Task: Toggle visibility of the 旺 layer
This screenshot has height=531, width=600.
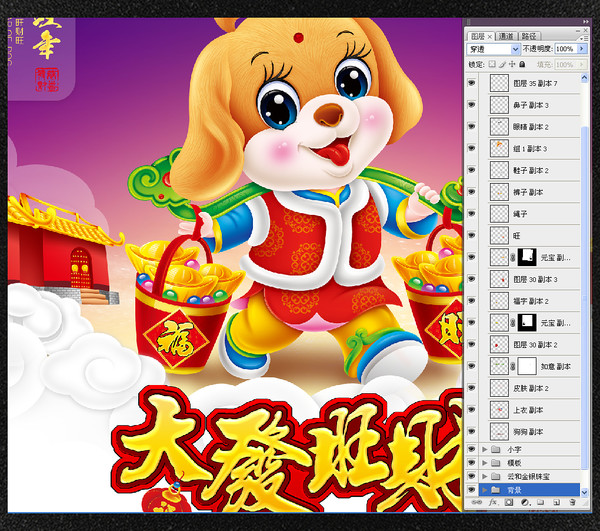Action: pos(471,235)
